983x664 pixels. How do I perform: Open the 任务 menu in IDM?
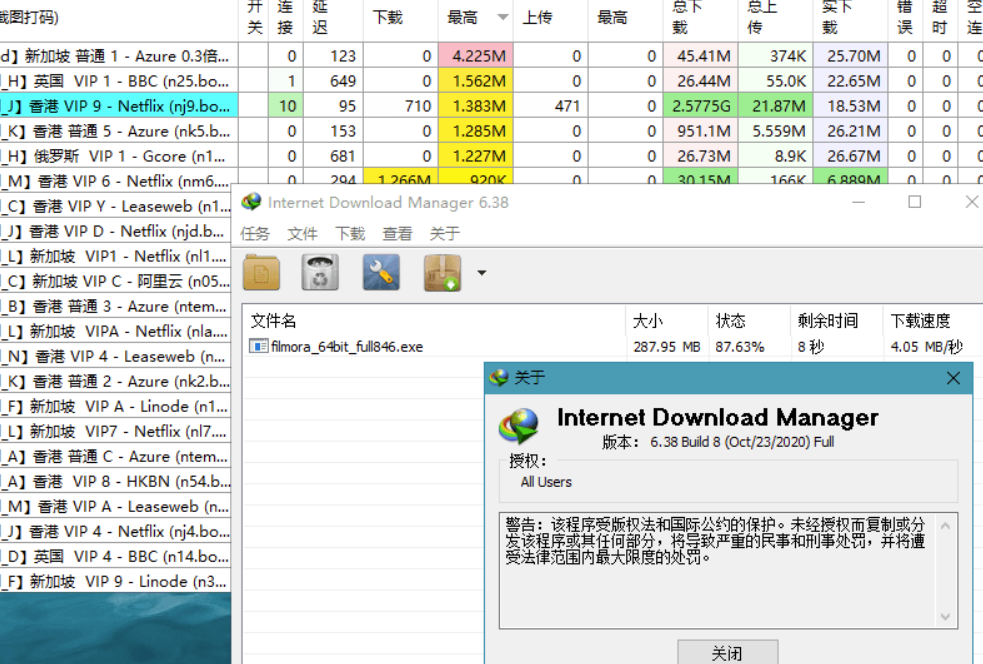point(255,234)
